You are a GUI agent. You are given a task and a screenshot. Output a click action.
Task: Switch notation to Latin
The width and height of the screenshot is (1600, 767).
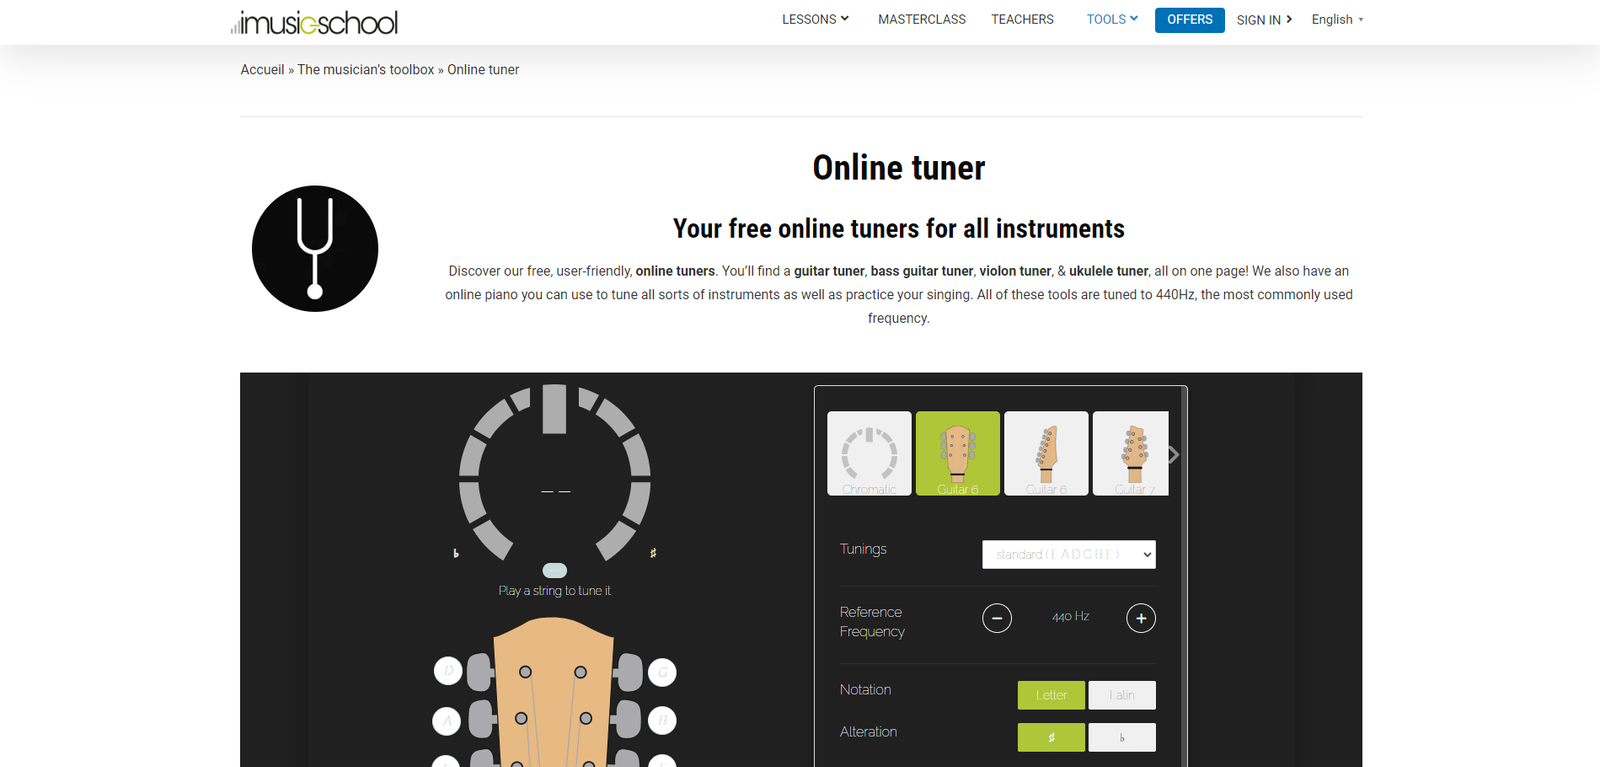(1121, 695)
